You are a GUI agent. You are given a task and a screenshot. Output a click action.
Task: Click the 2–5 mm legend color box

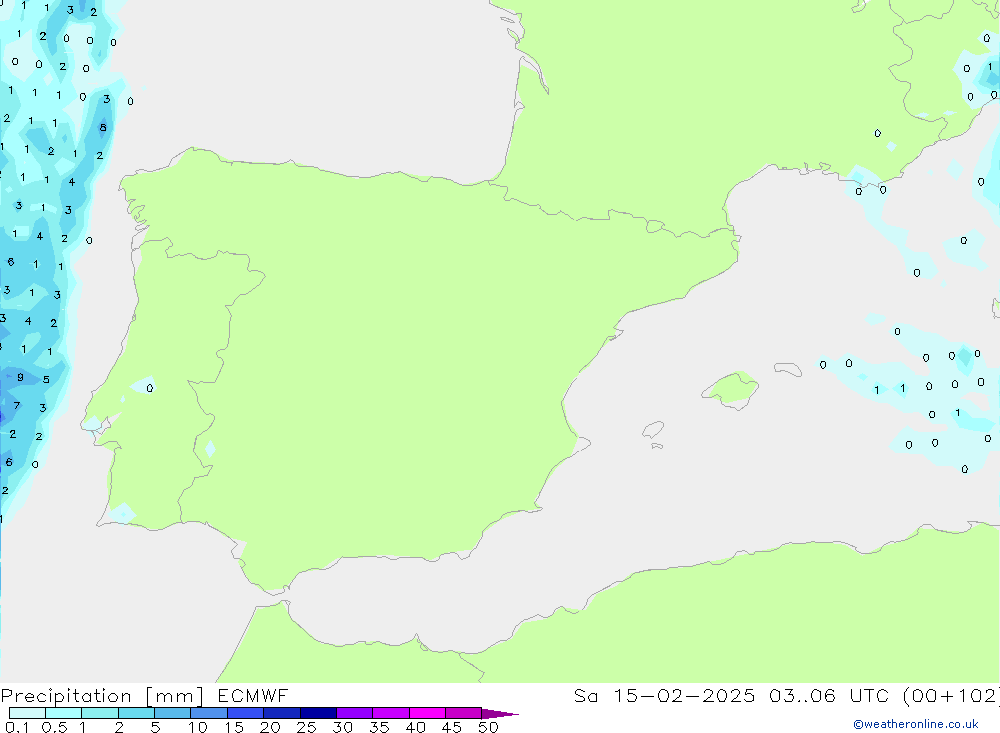coord(136,713)
